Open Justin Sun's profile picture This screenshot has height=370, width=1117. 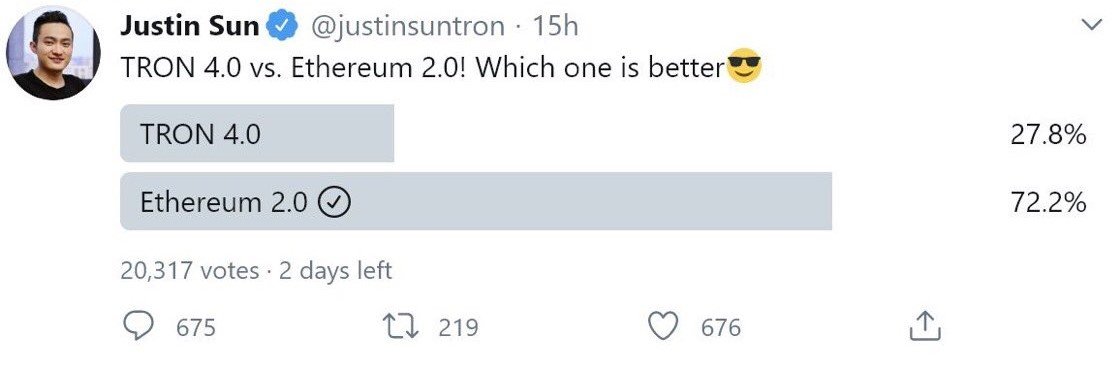click(x=52, y=54)
